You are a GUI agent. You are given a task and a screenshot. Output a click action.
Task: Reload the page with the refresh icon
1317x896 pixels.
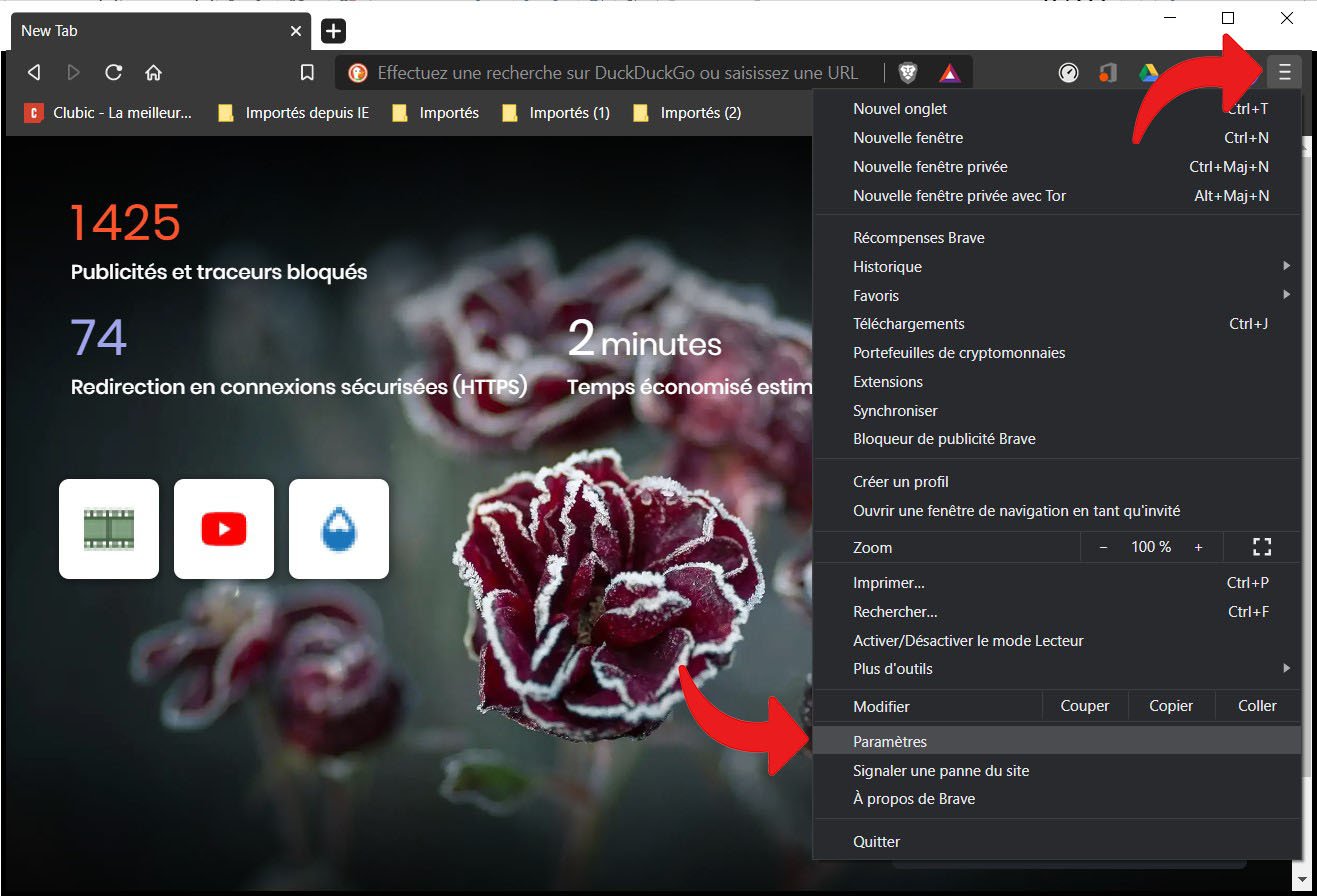tap(114, 73)
